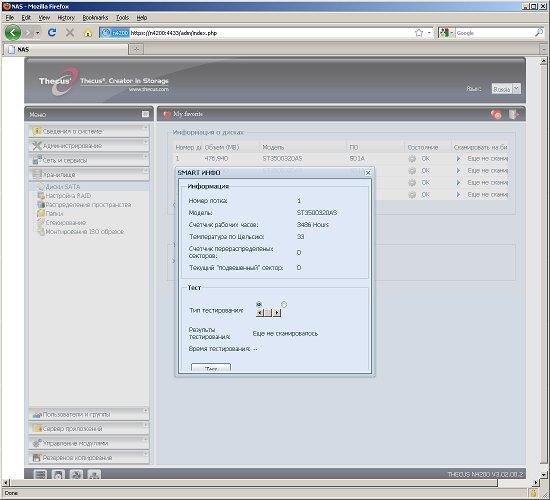Select the first test type radio button

click(x=259, y=304)
